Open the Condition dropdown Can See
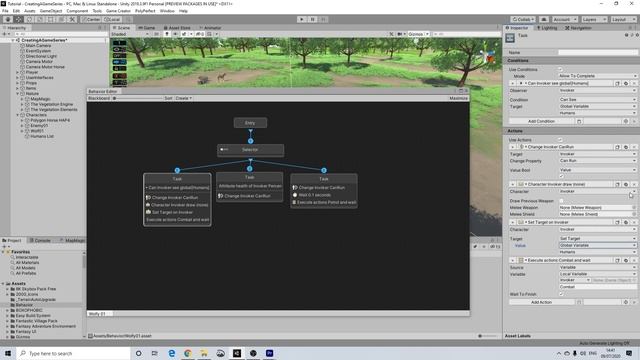Screen dimensions: 640x360 (x=598, y=100)
